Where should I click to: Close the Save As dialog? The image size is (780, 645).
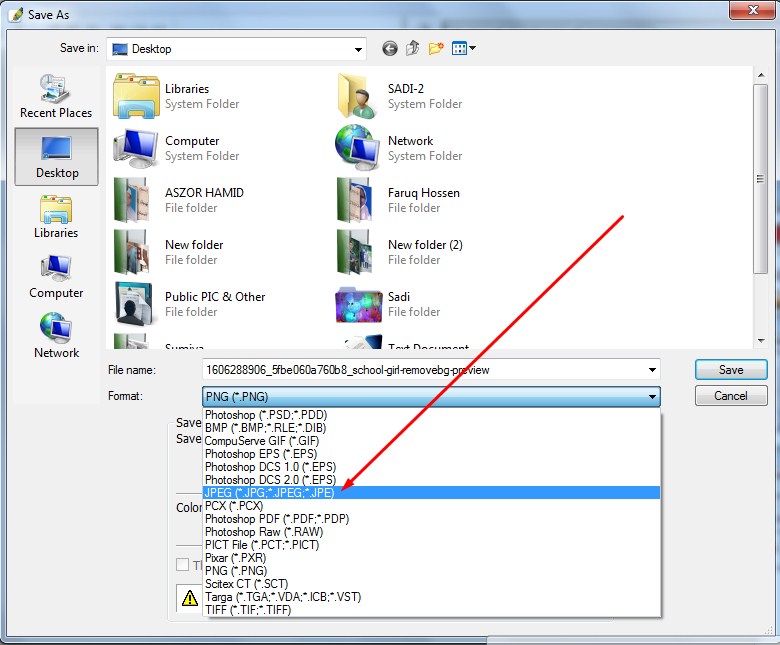click(753, 10)
